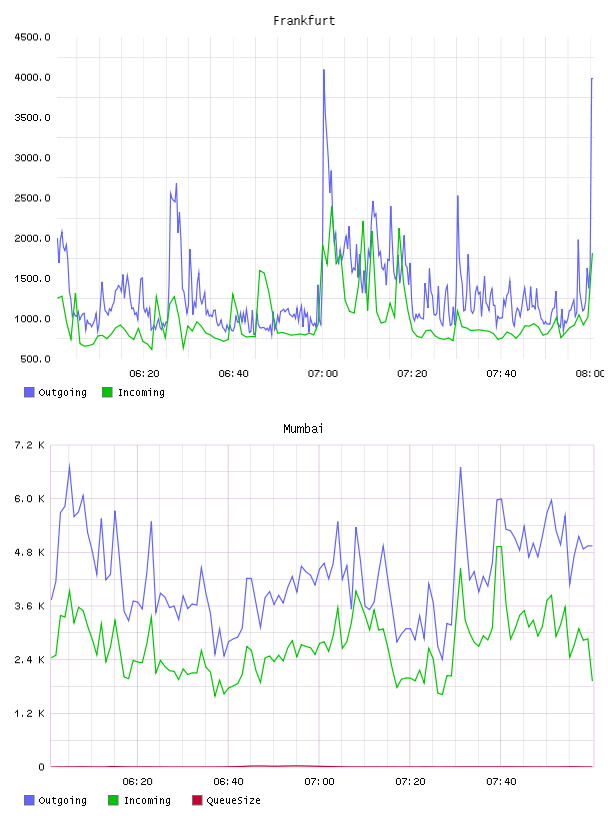This screenshot has height=816, width=608.
Task: Click the 07:00 time label in Frankfurt chart
Action: [x=323, y=374]
